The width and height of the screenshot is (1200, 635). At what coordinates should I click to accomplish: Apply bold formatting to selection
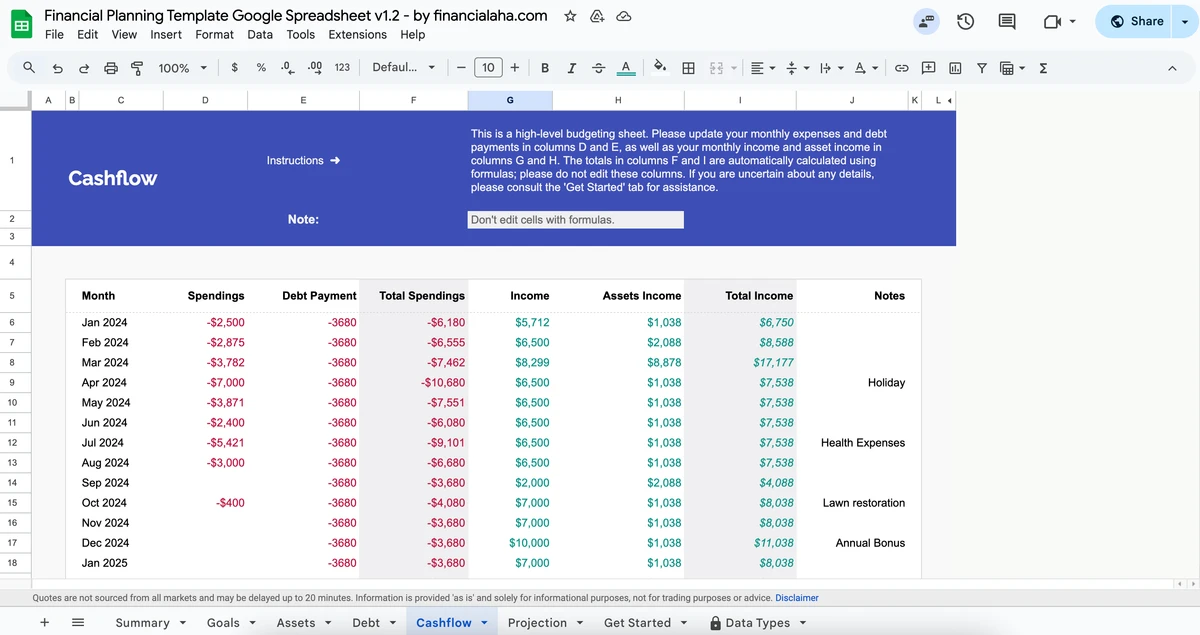click(545, 67)
